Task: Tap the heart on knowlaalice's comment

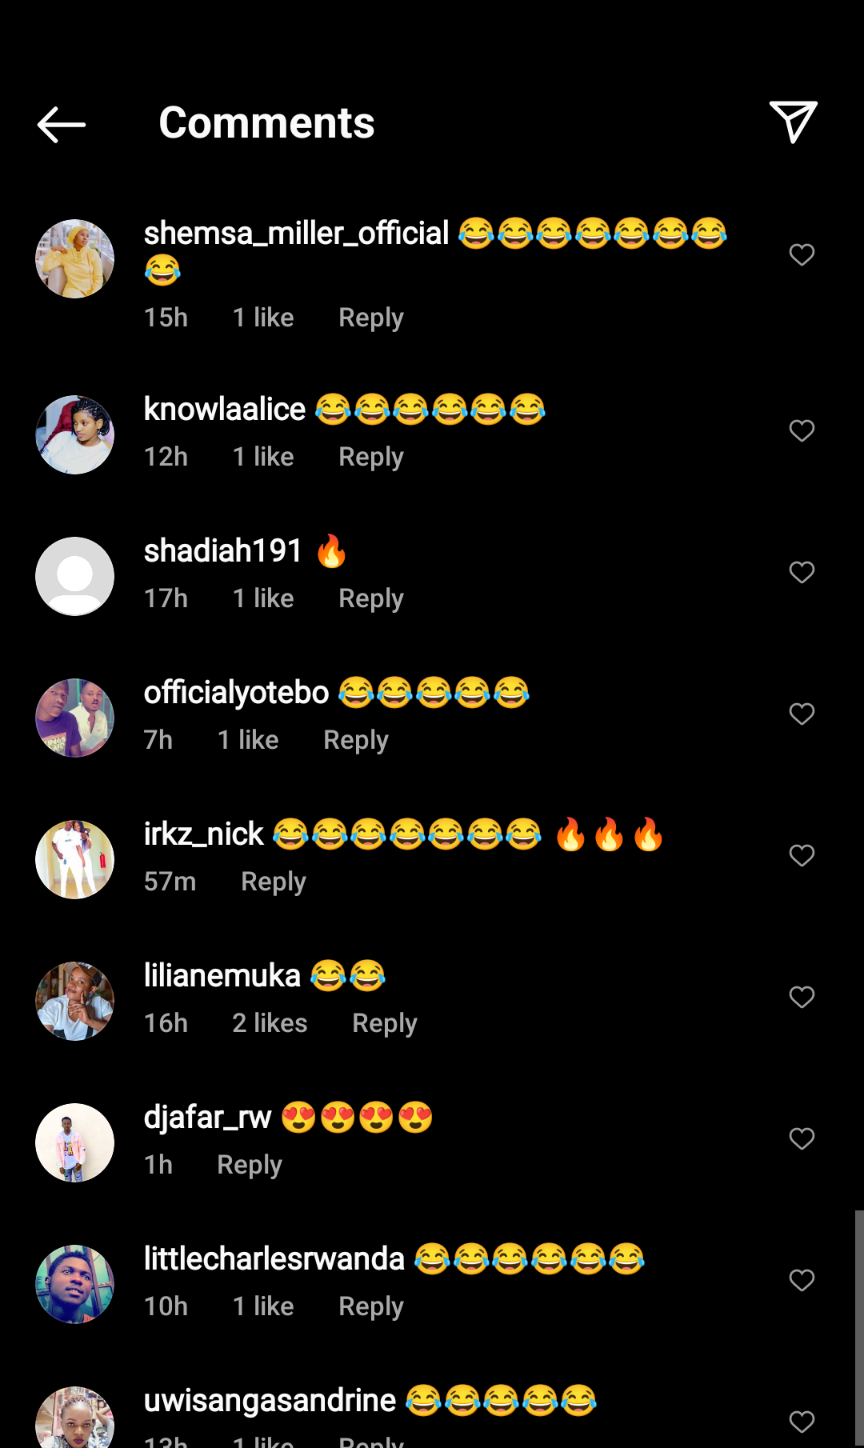Action: (802, 431)
